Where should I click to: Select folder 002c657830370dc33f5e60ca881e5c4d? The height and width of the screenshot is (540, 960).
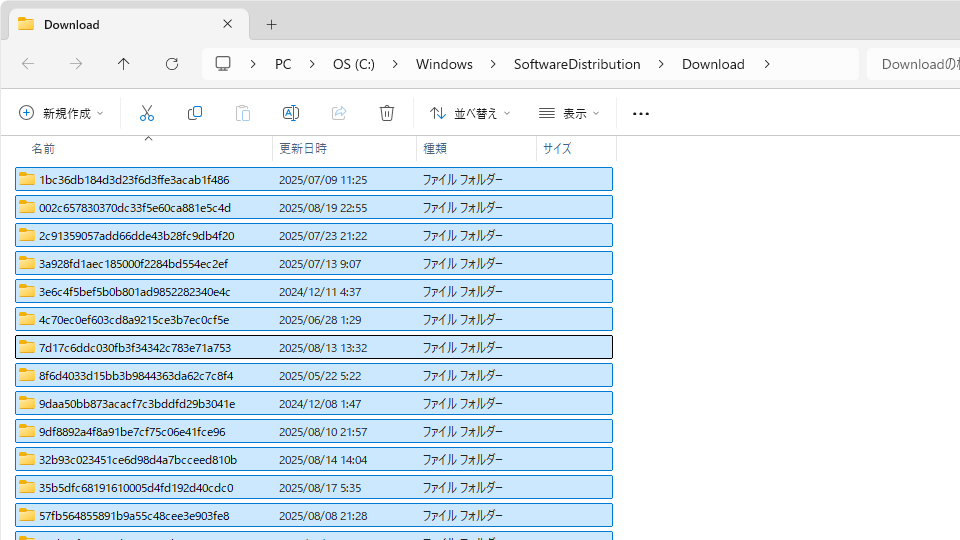(x=314, y=208)
